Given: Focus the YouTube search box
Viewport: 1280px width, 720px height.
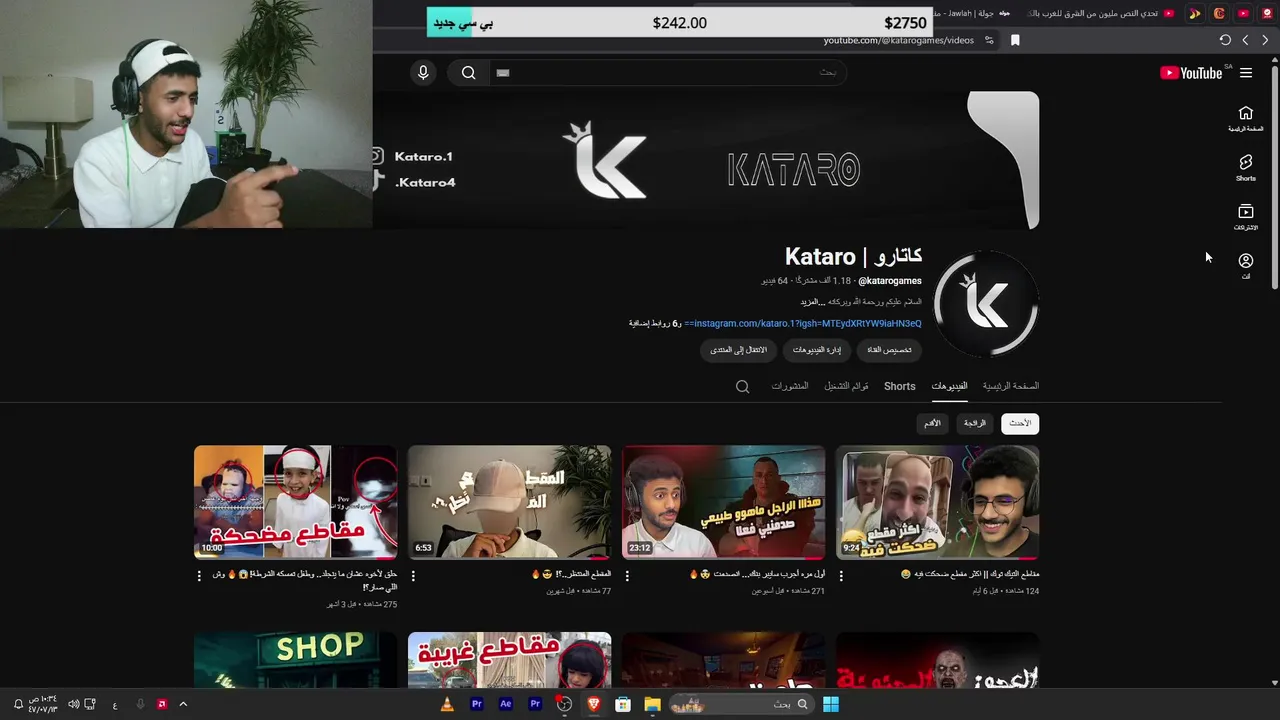Looking at the screenshot, I should [x=667, y=72].
